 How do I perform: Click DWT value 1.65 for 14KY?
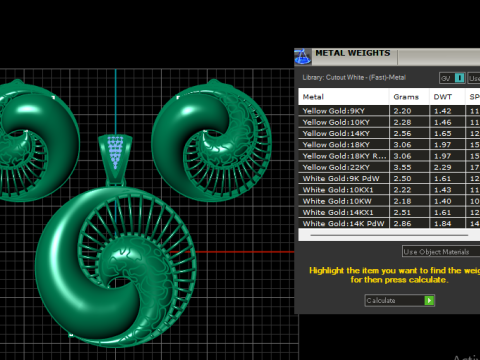pyautogui.click(x=443, y=134)
